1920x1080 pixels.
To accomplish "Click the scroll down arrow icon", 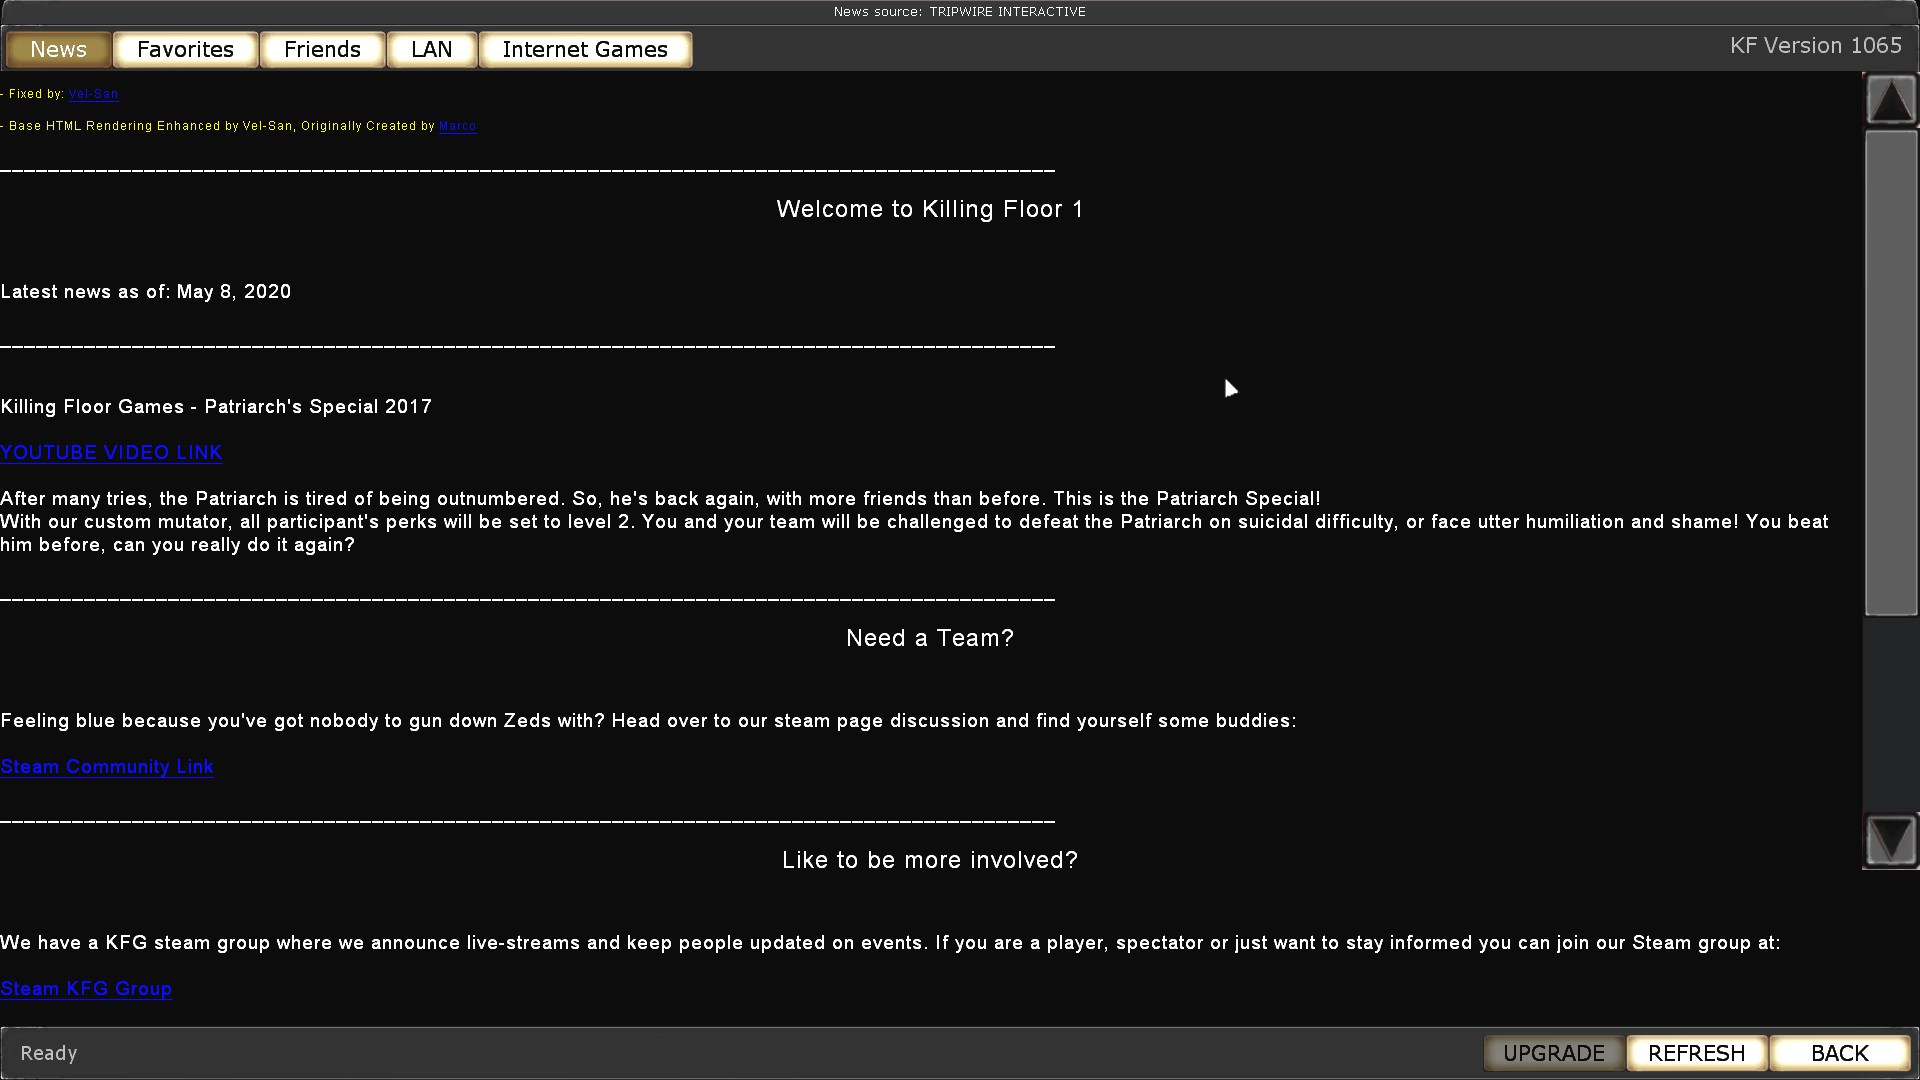I will (1890, 840).
